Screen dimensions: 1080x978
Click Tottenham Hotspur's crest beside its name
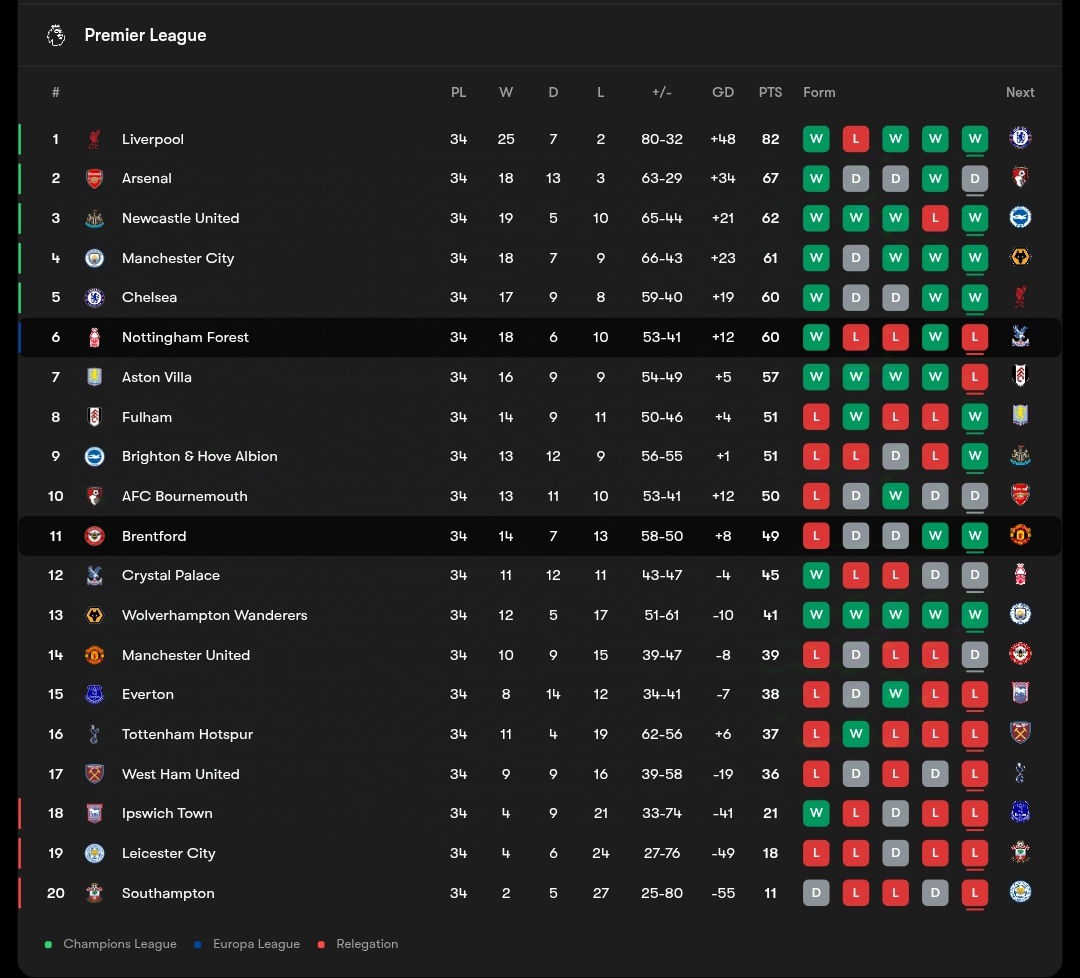coord(94,734)
